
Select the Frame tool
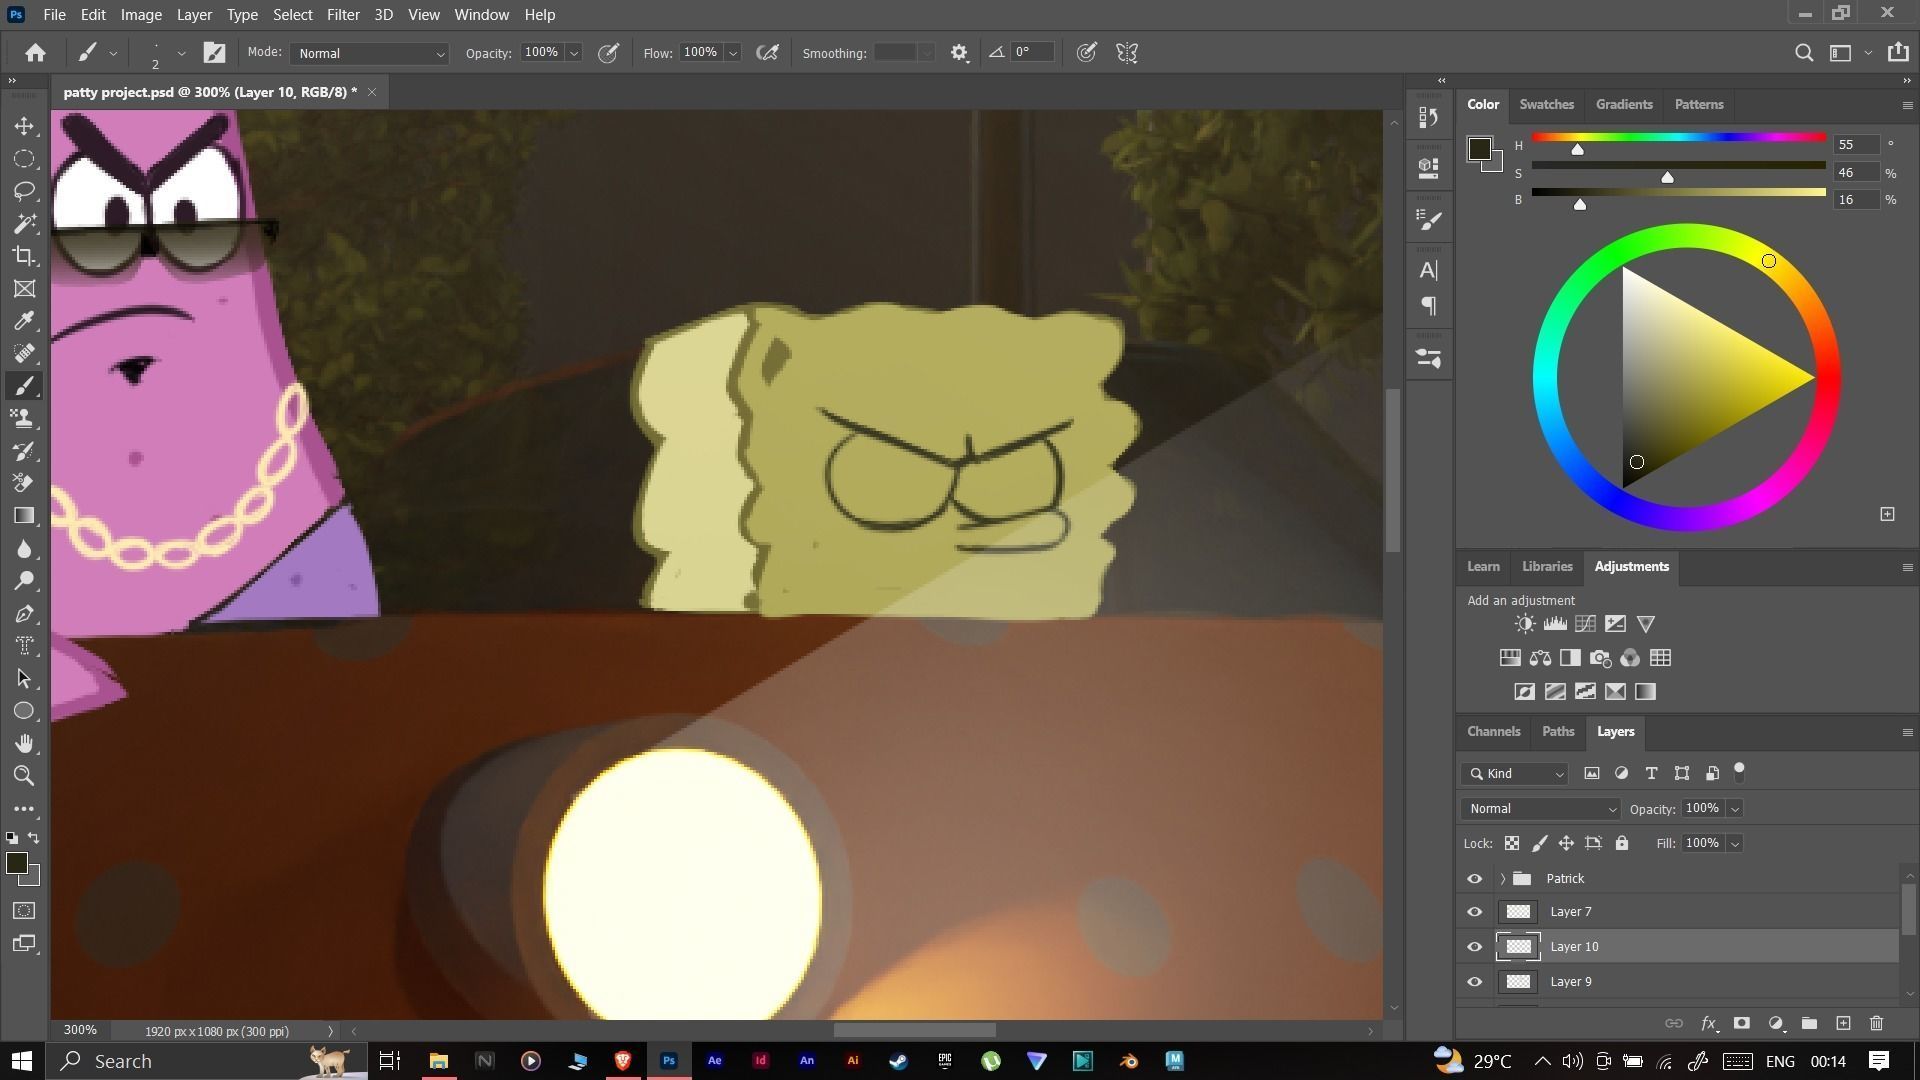[25, 289]
